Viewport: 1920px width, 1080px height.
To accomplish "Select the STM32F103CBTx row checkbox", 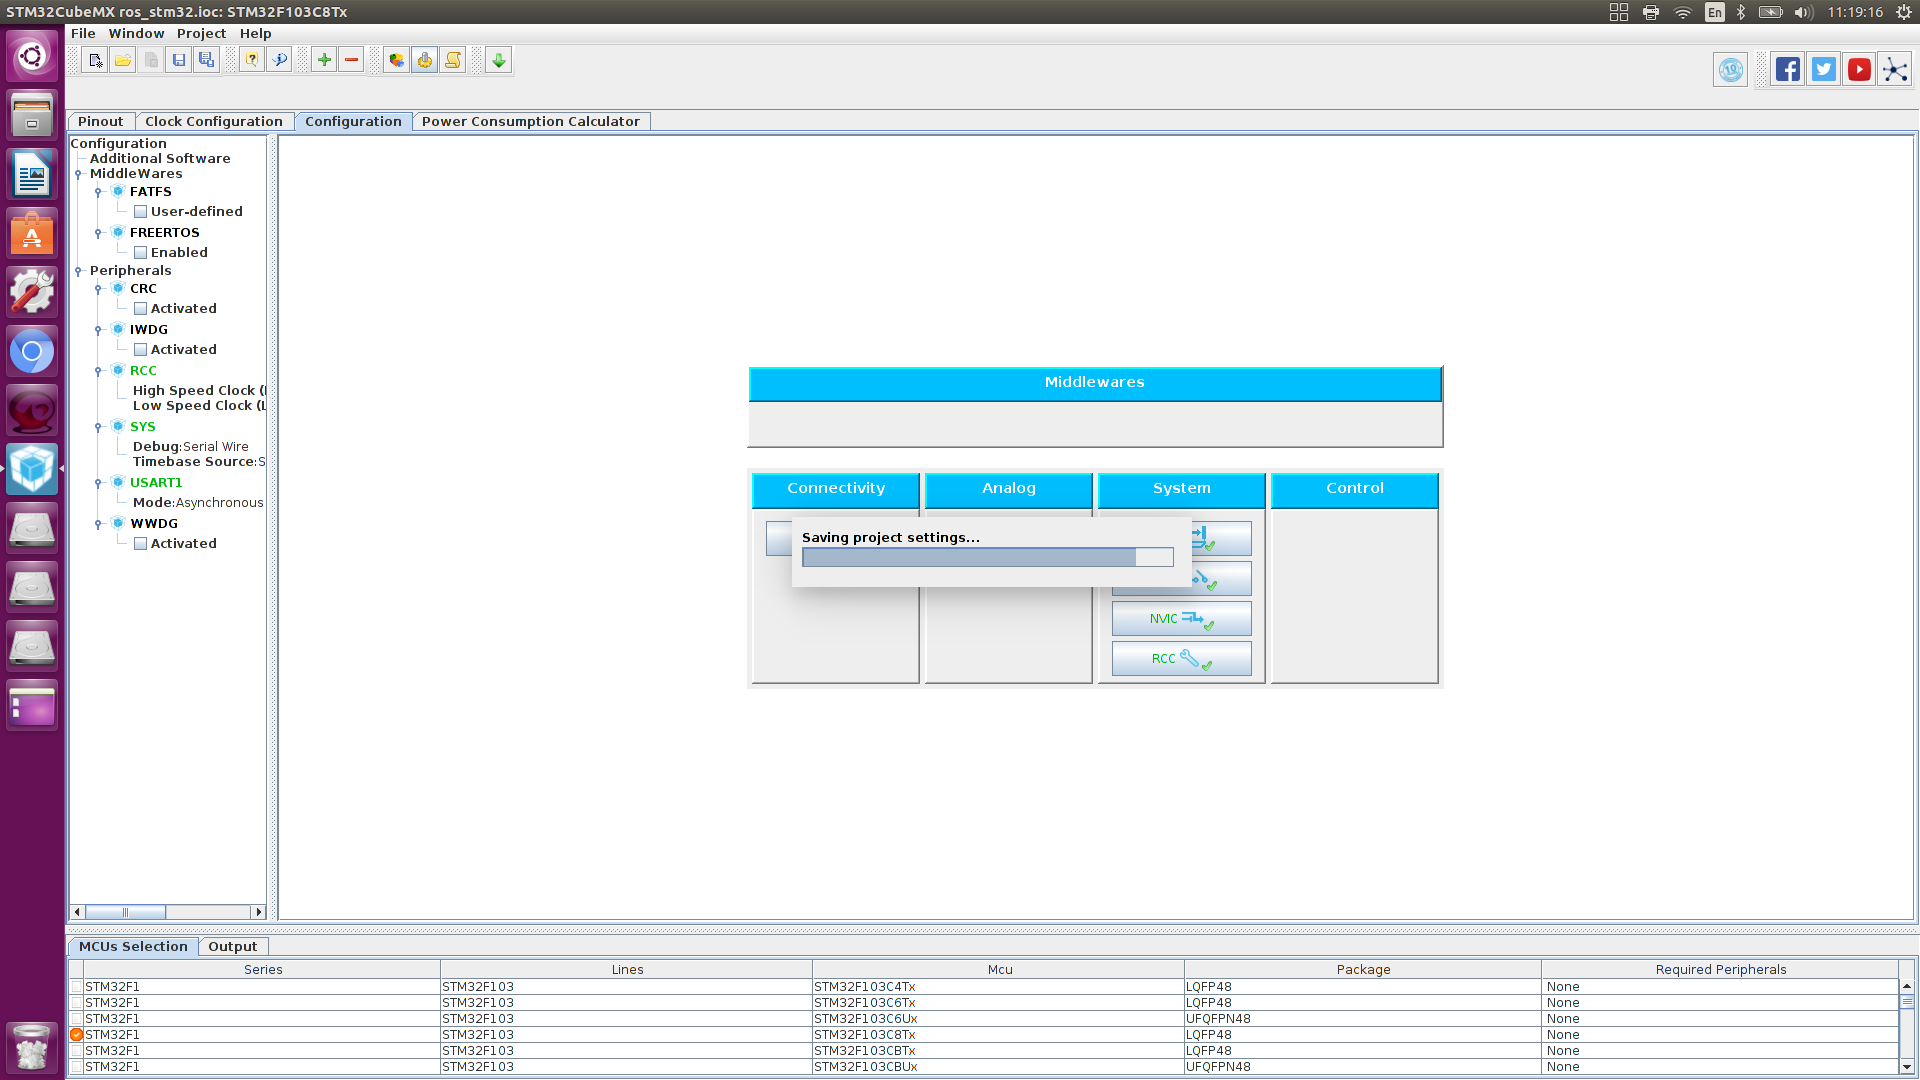I will [76, 1051].
